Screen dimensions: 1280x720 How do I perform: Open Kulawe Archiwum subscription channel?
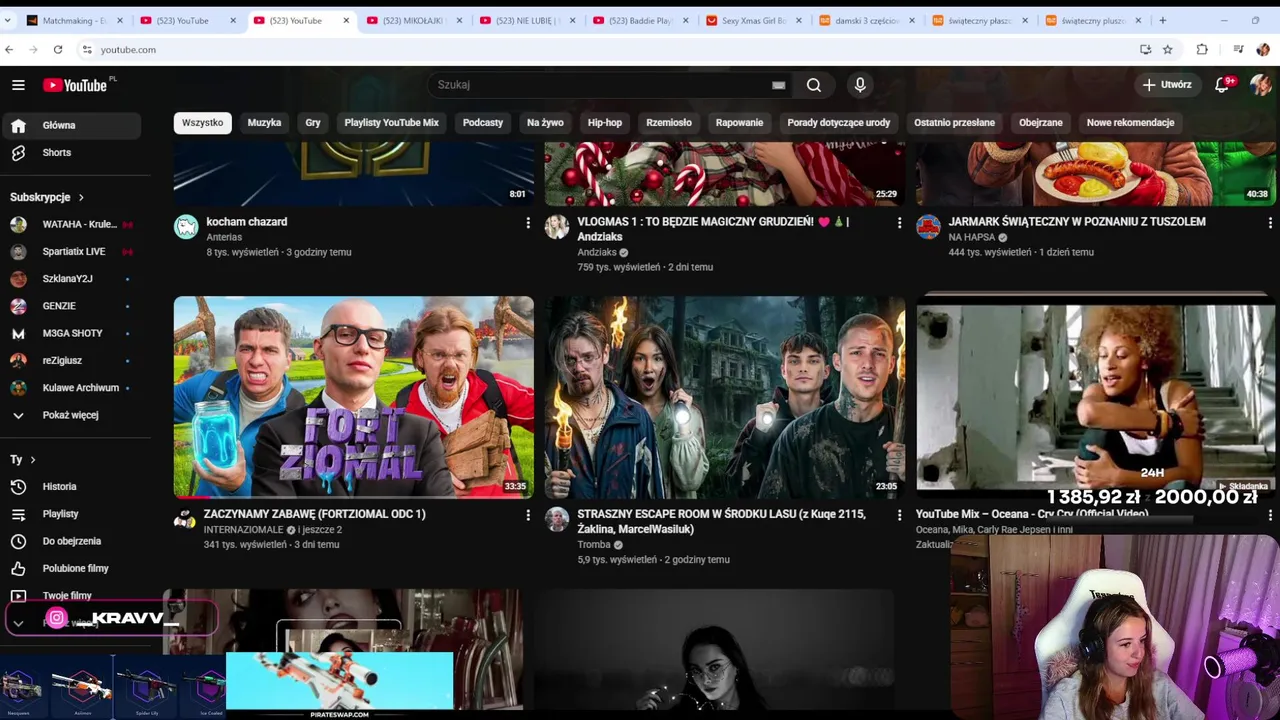pos(70,387)
